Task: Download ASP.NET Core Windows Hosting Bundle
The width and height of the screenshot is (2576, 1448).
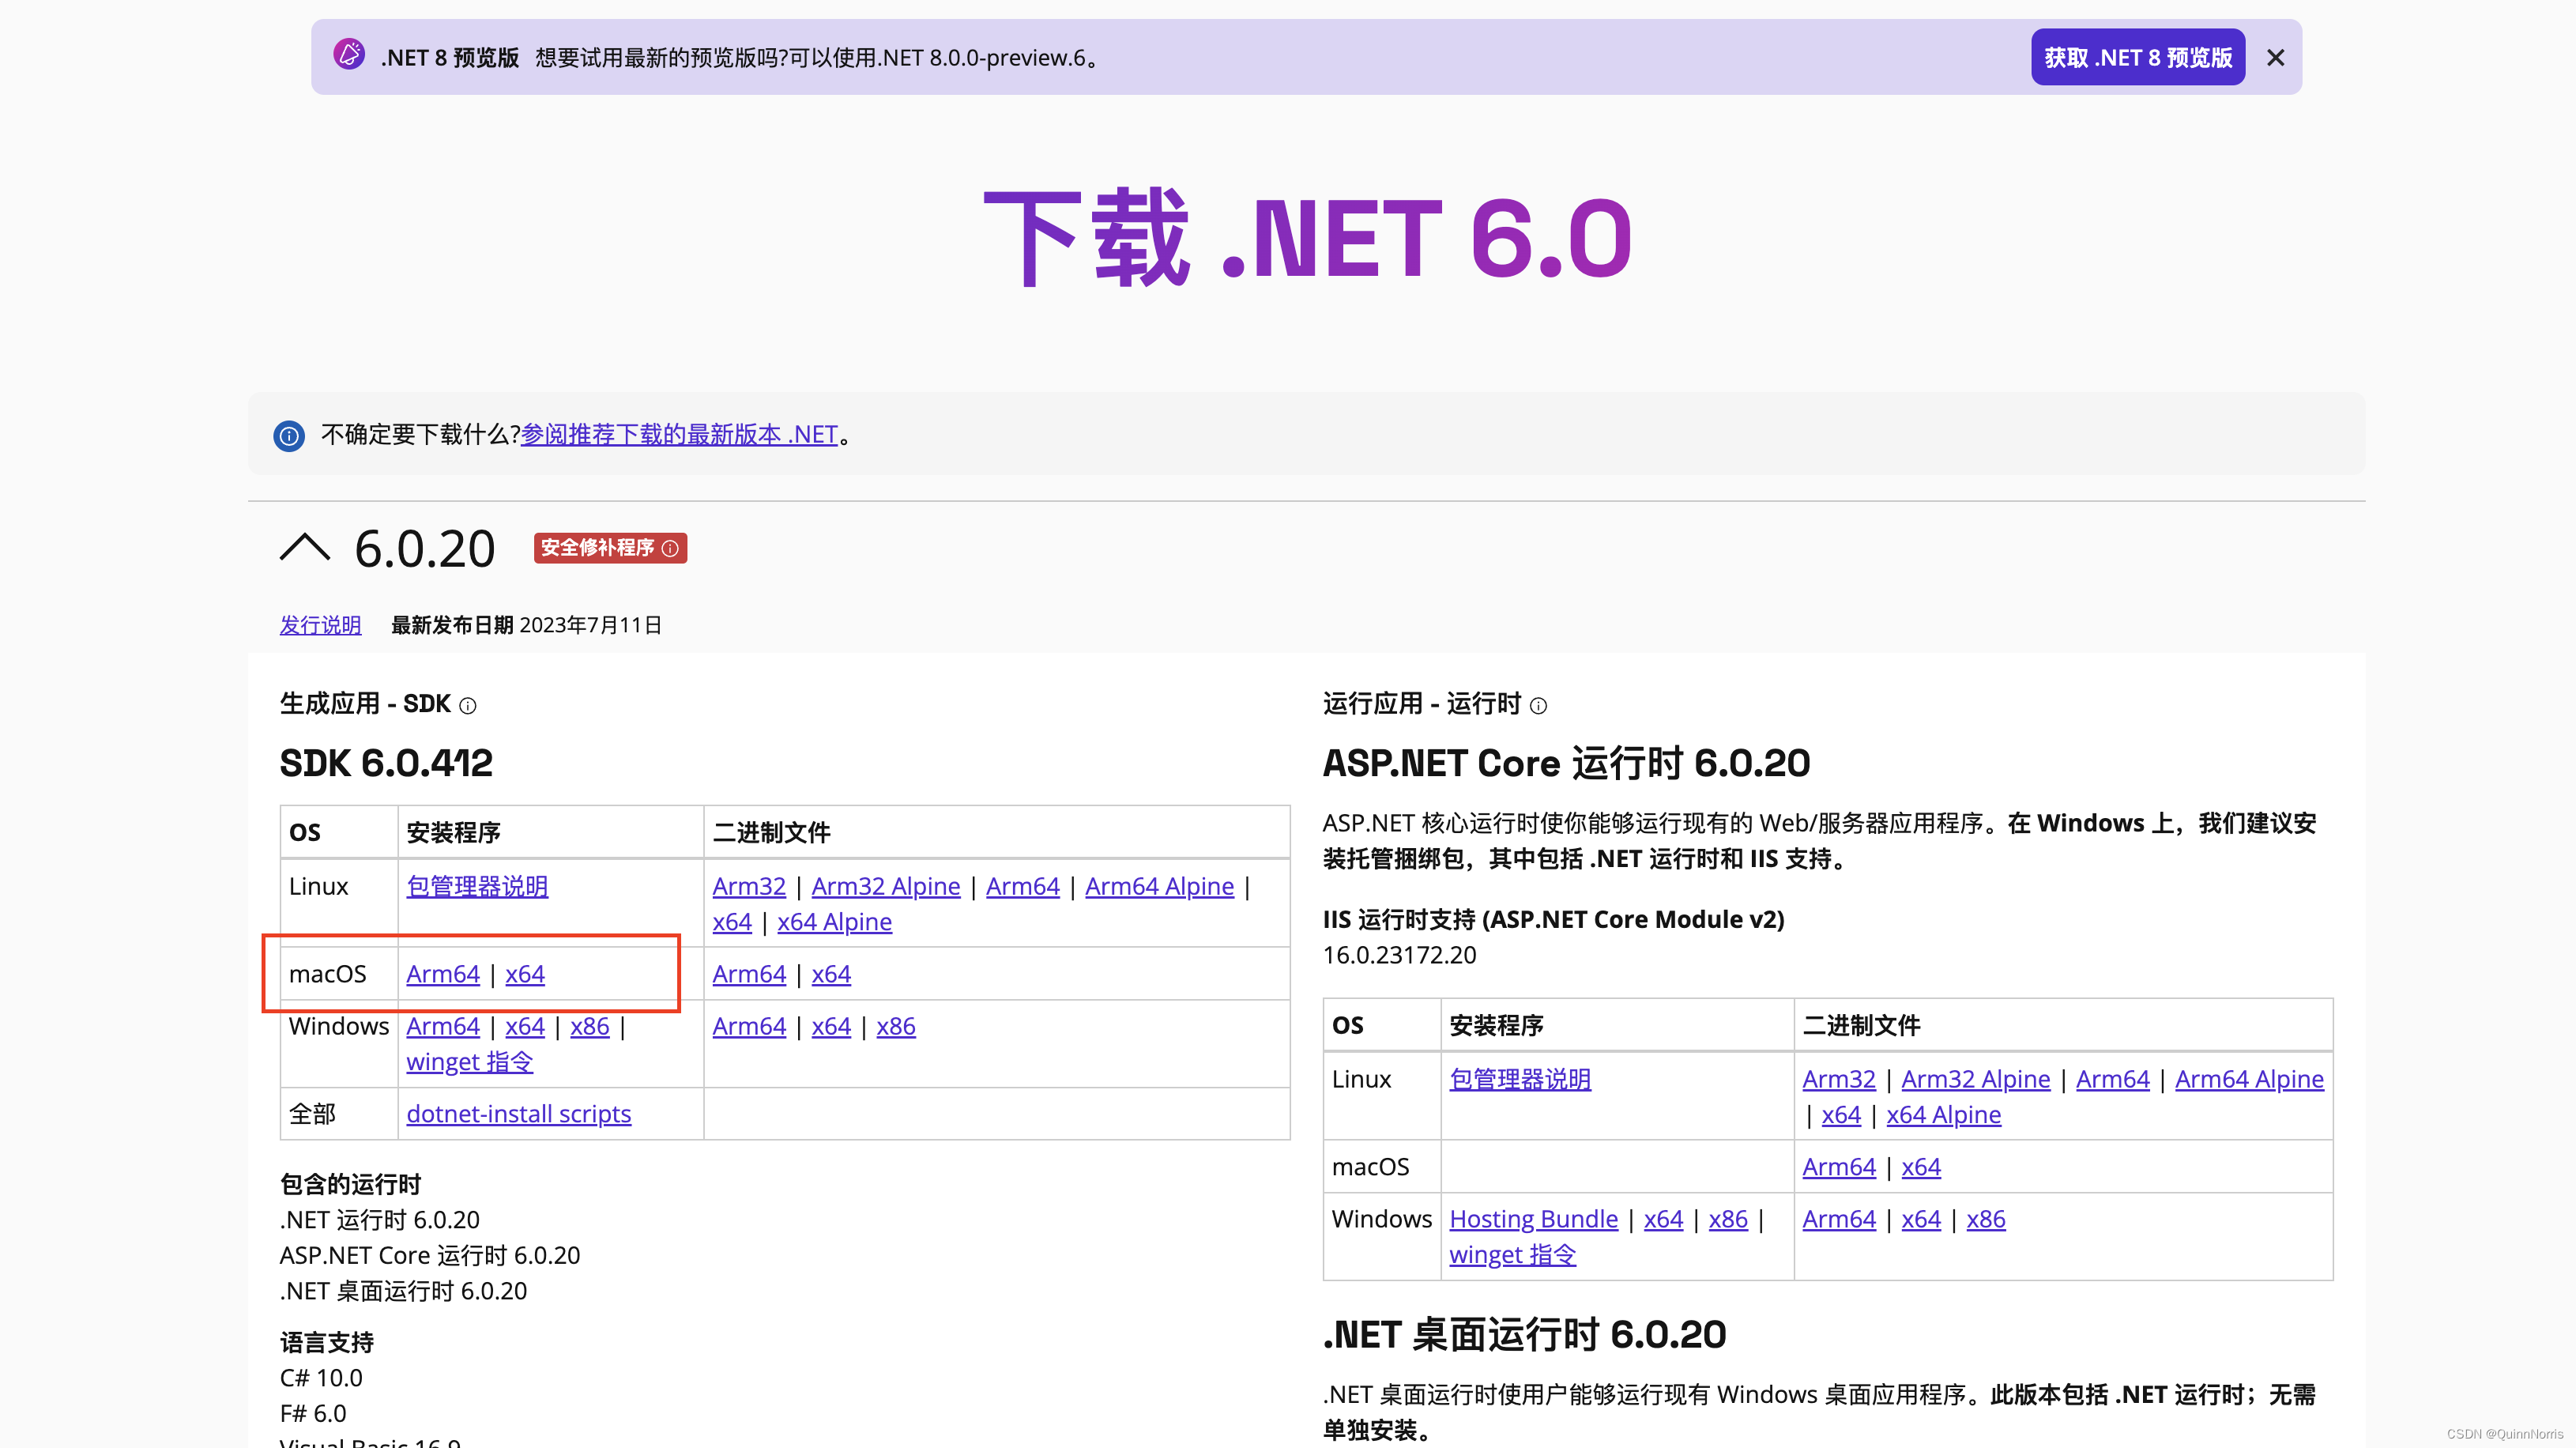Action: [1533, 1219]
